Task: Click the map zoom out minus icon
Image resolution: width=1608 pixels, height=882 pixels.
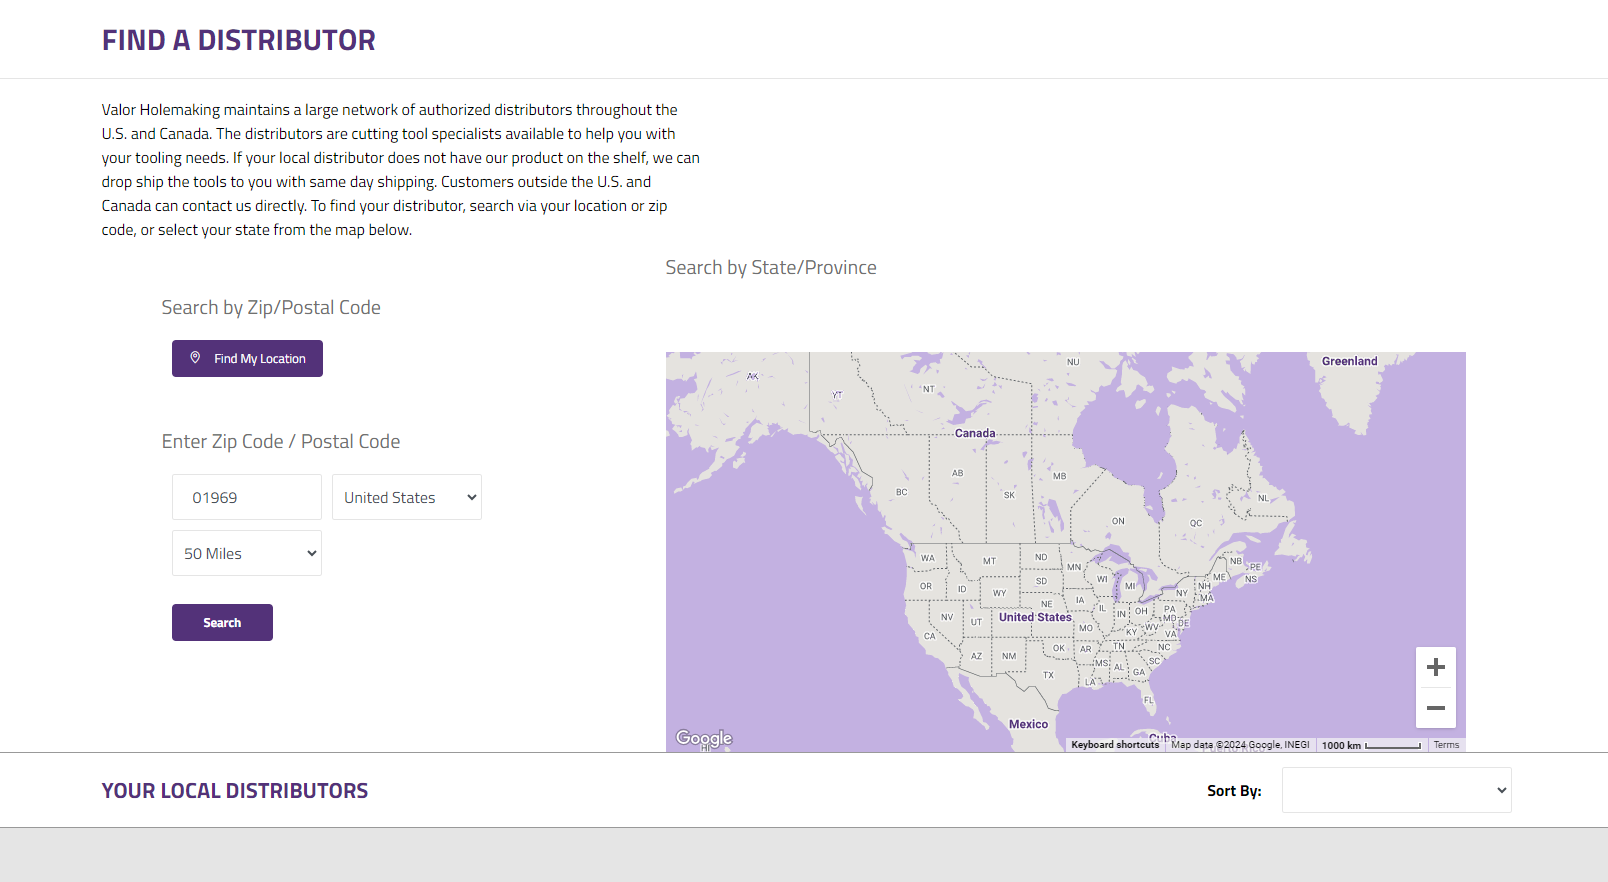Action: [x=1435, y=708]
